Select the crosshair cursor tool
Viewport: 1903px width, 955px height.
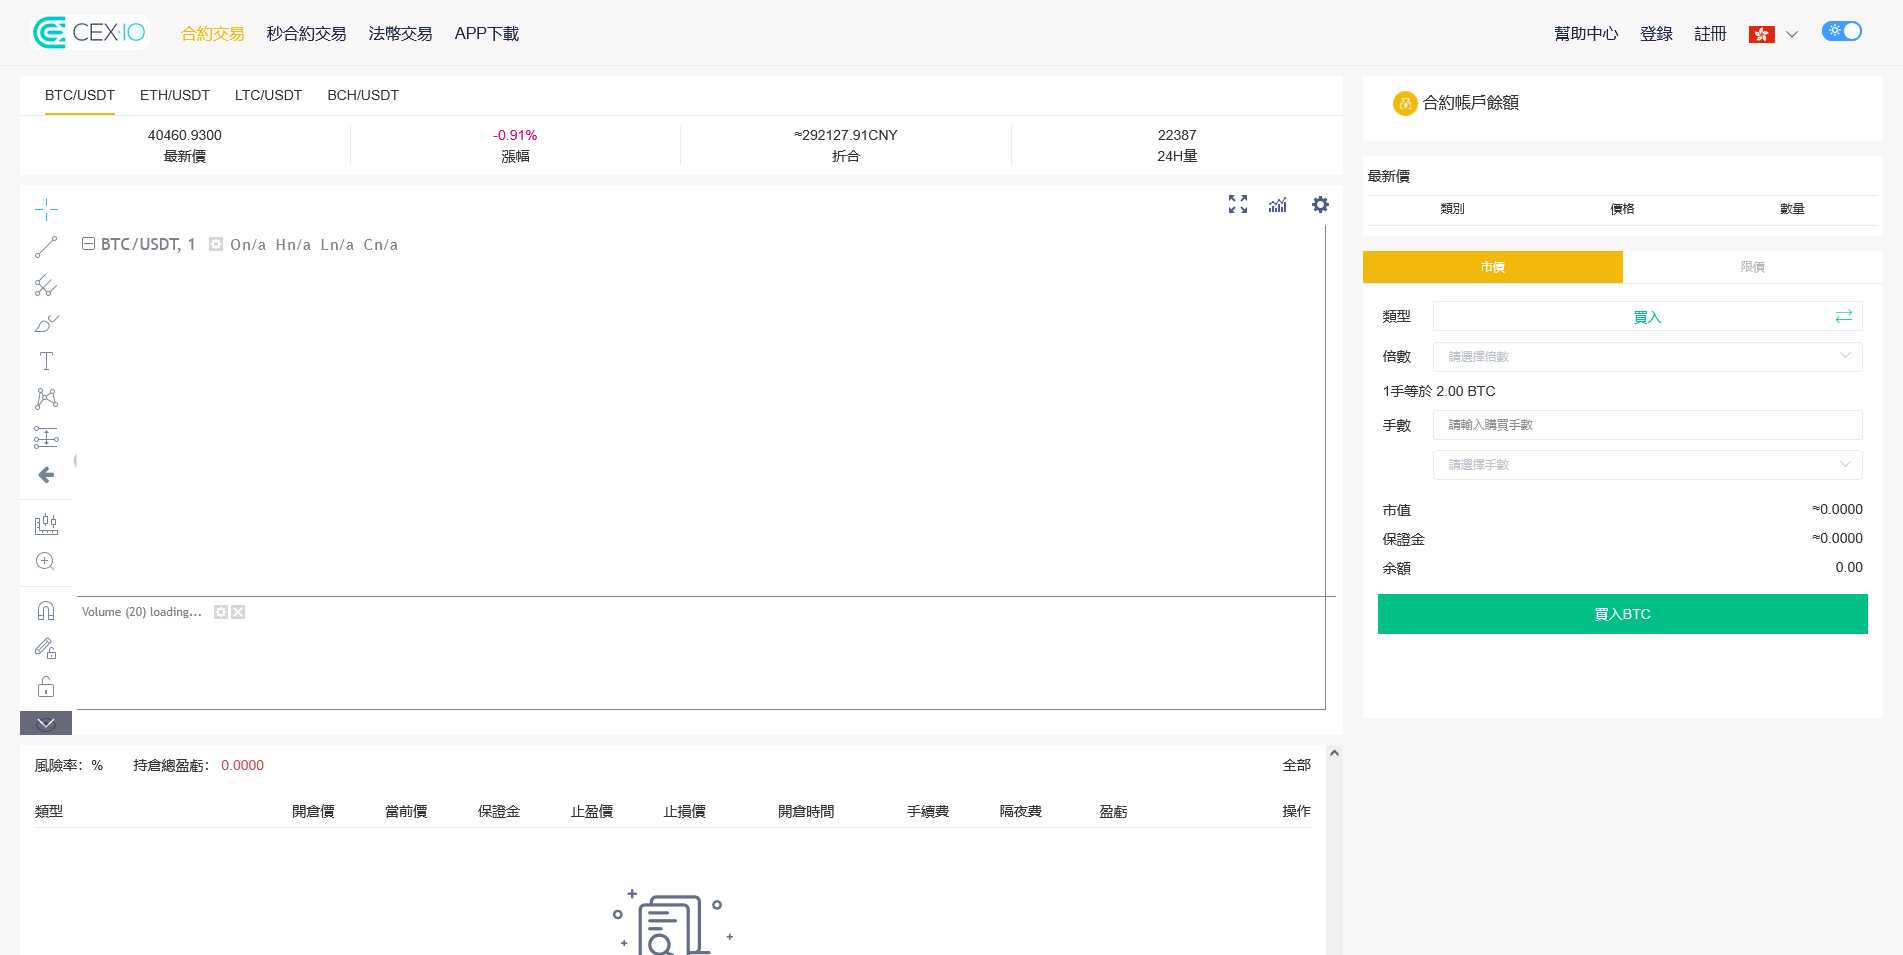click(x=46, y=209)
